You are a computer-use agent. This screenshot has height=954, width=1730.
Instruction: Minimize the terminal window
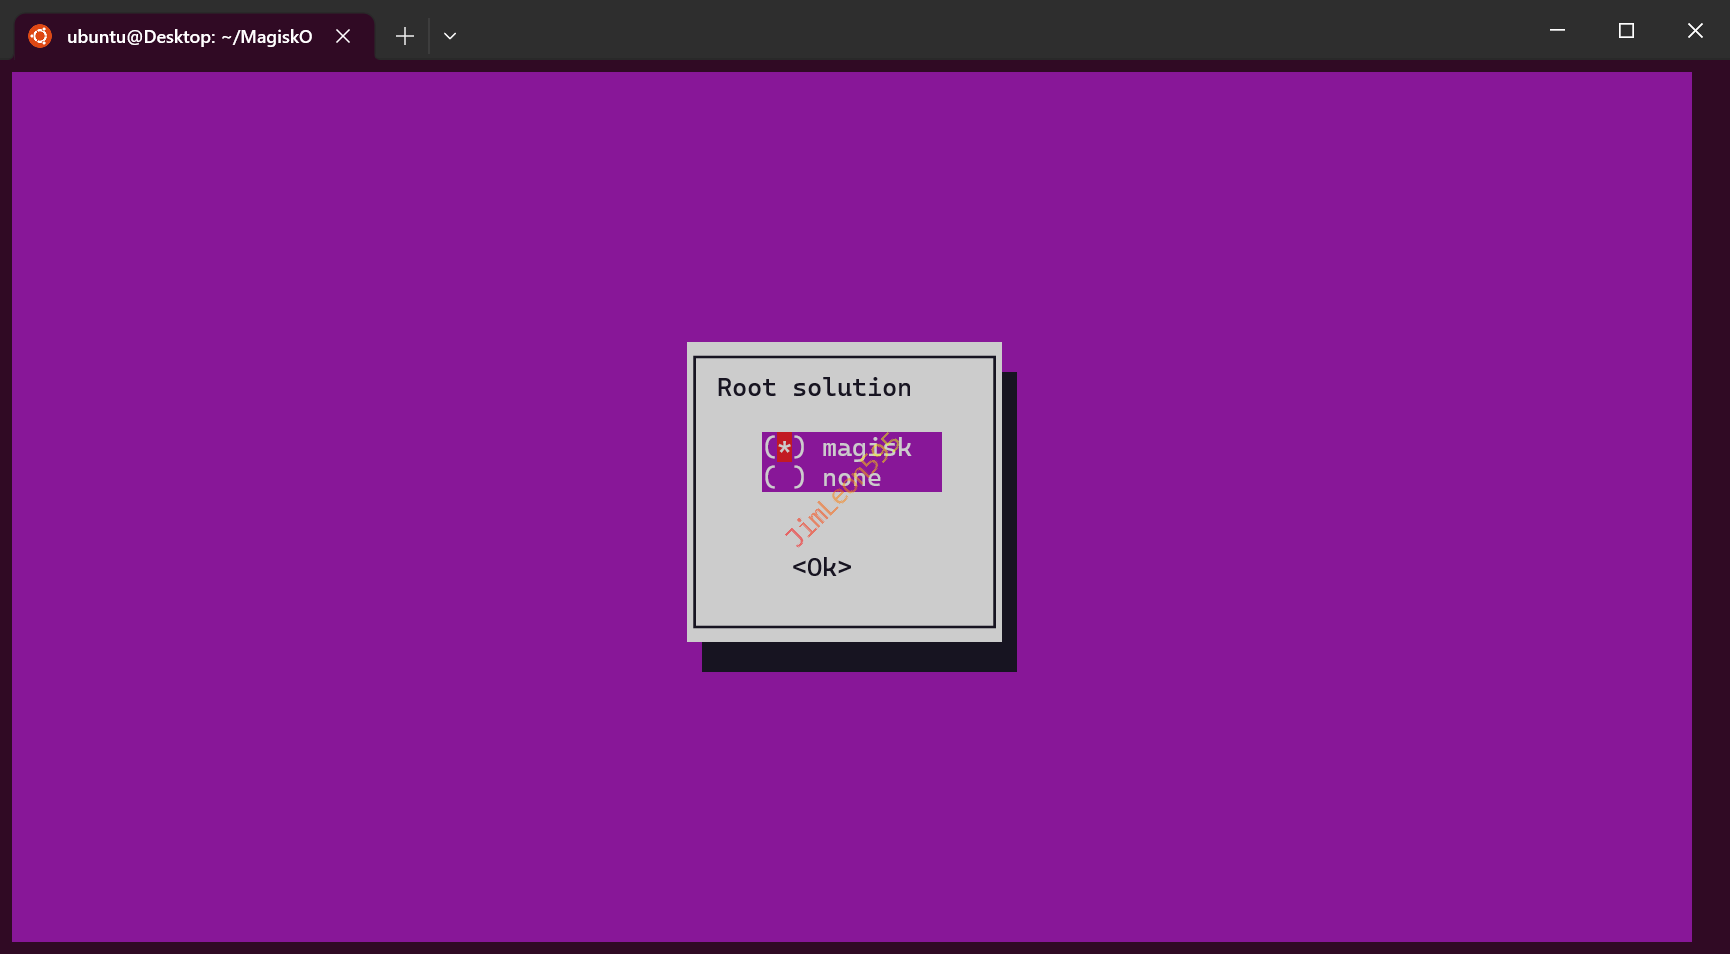[1557, 30]
